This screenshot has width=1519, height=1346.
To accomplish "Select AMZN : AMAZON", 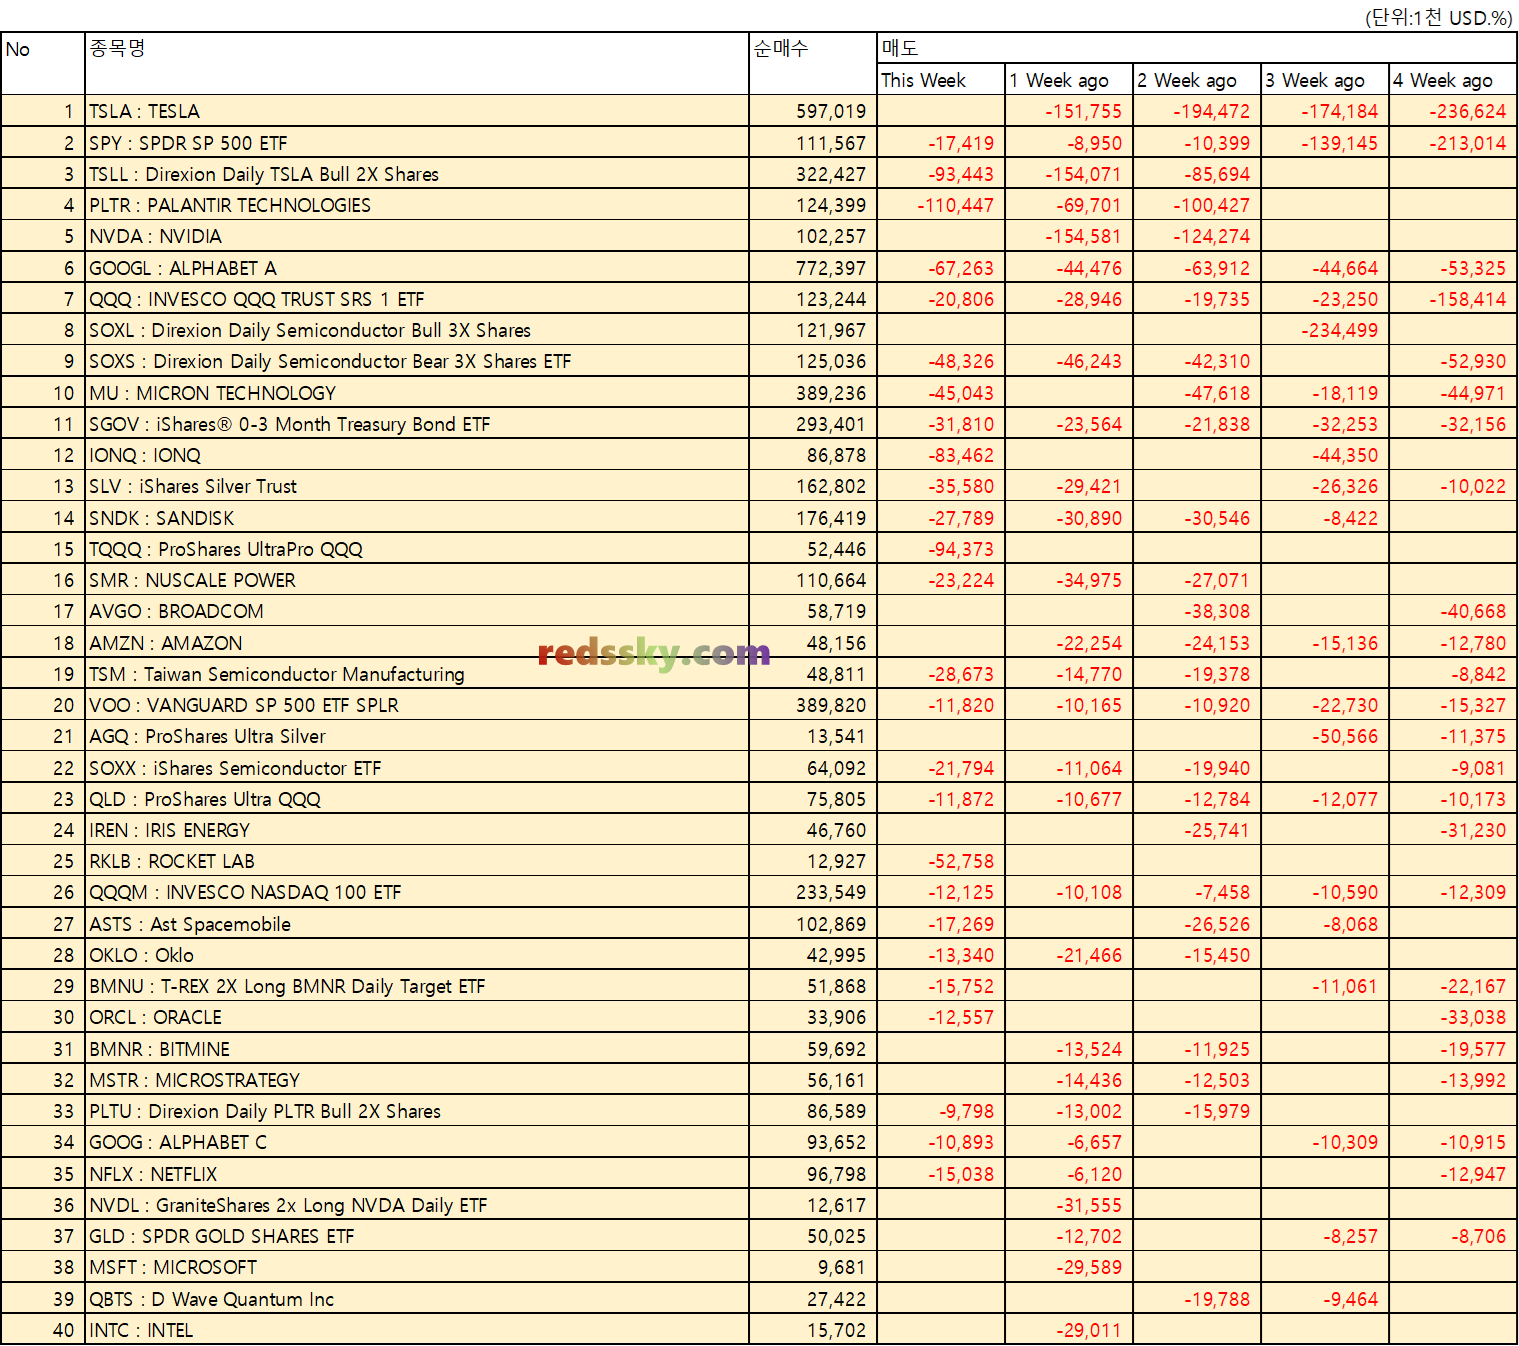I will 166,643.
